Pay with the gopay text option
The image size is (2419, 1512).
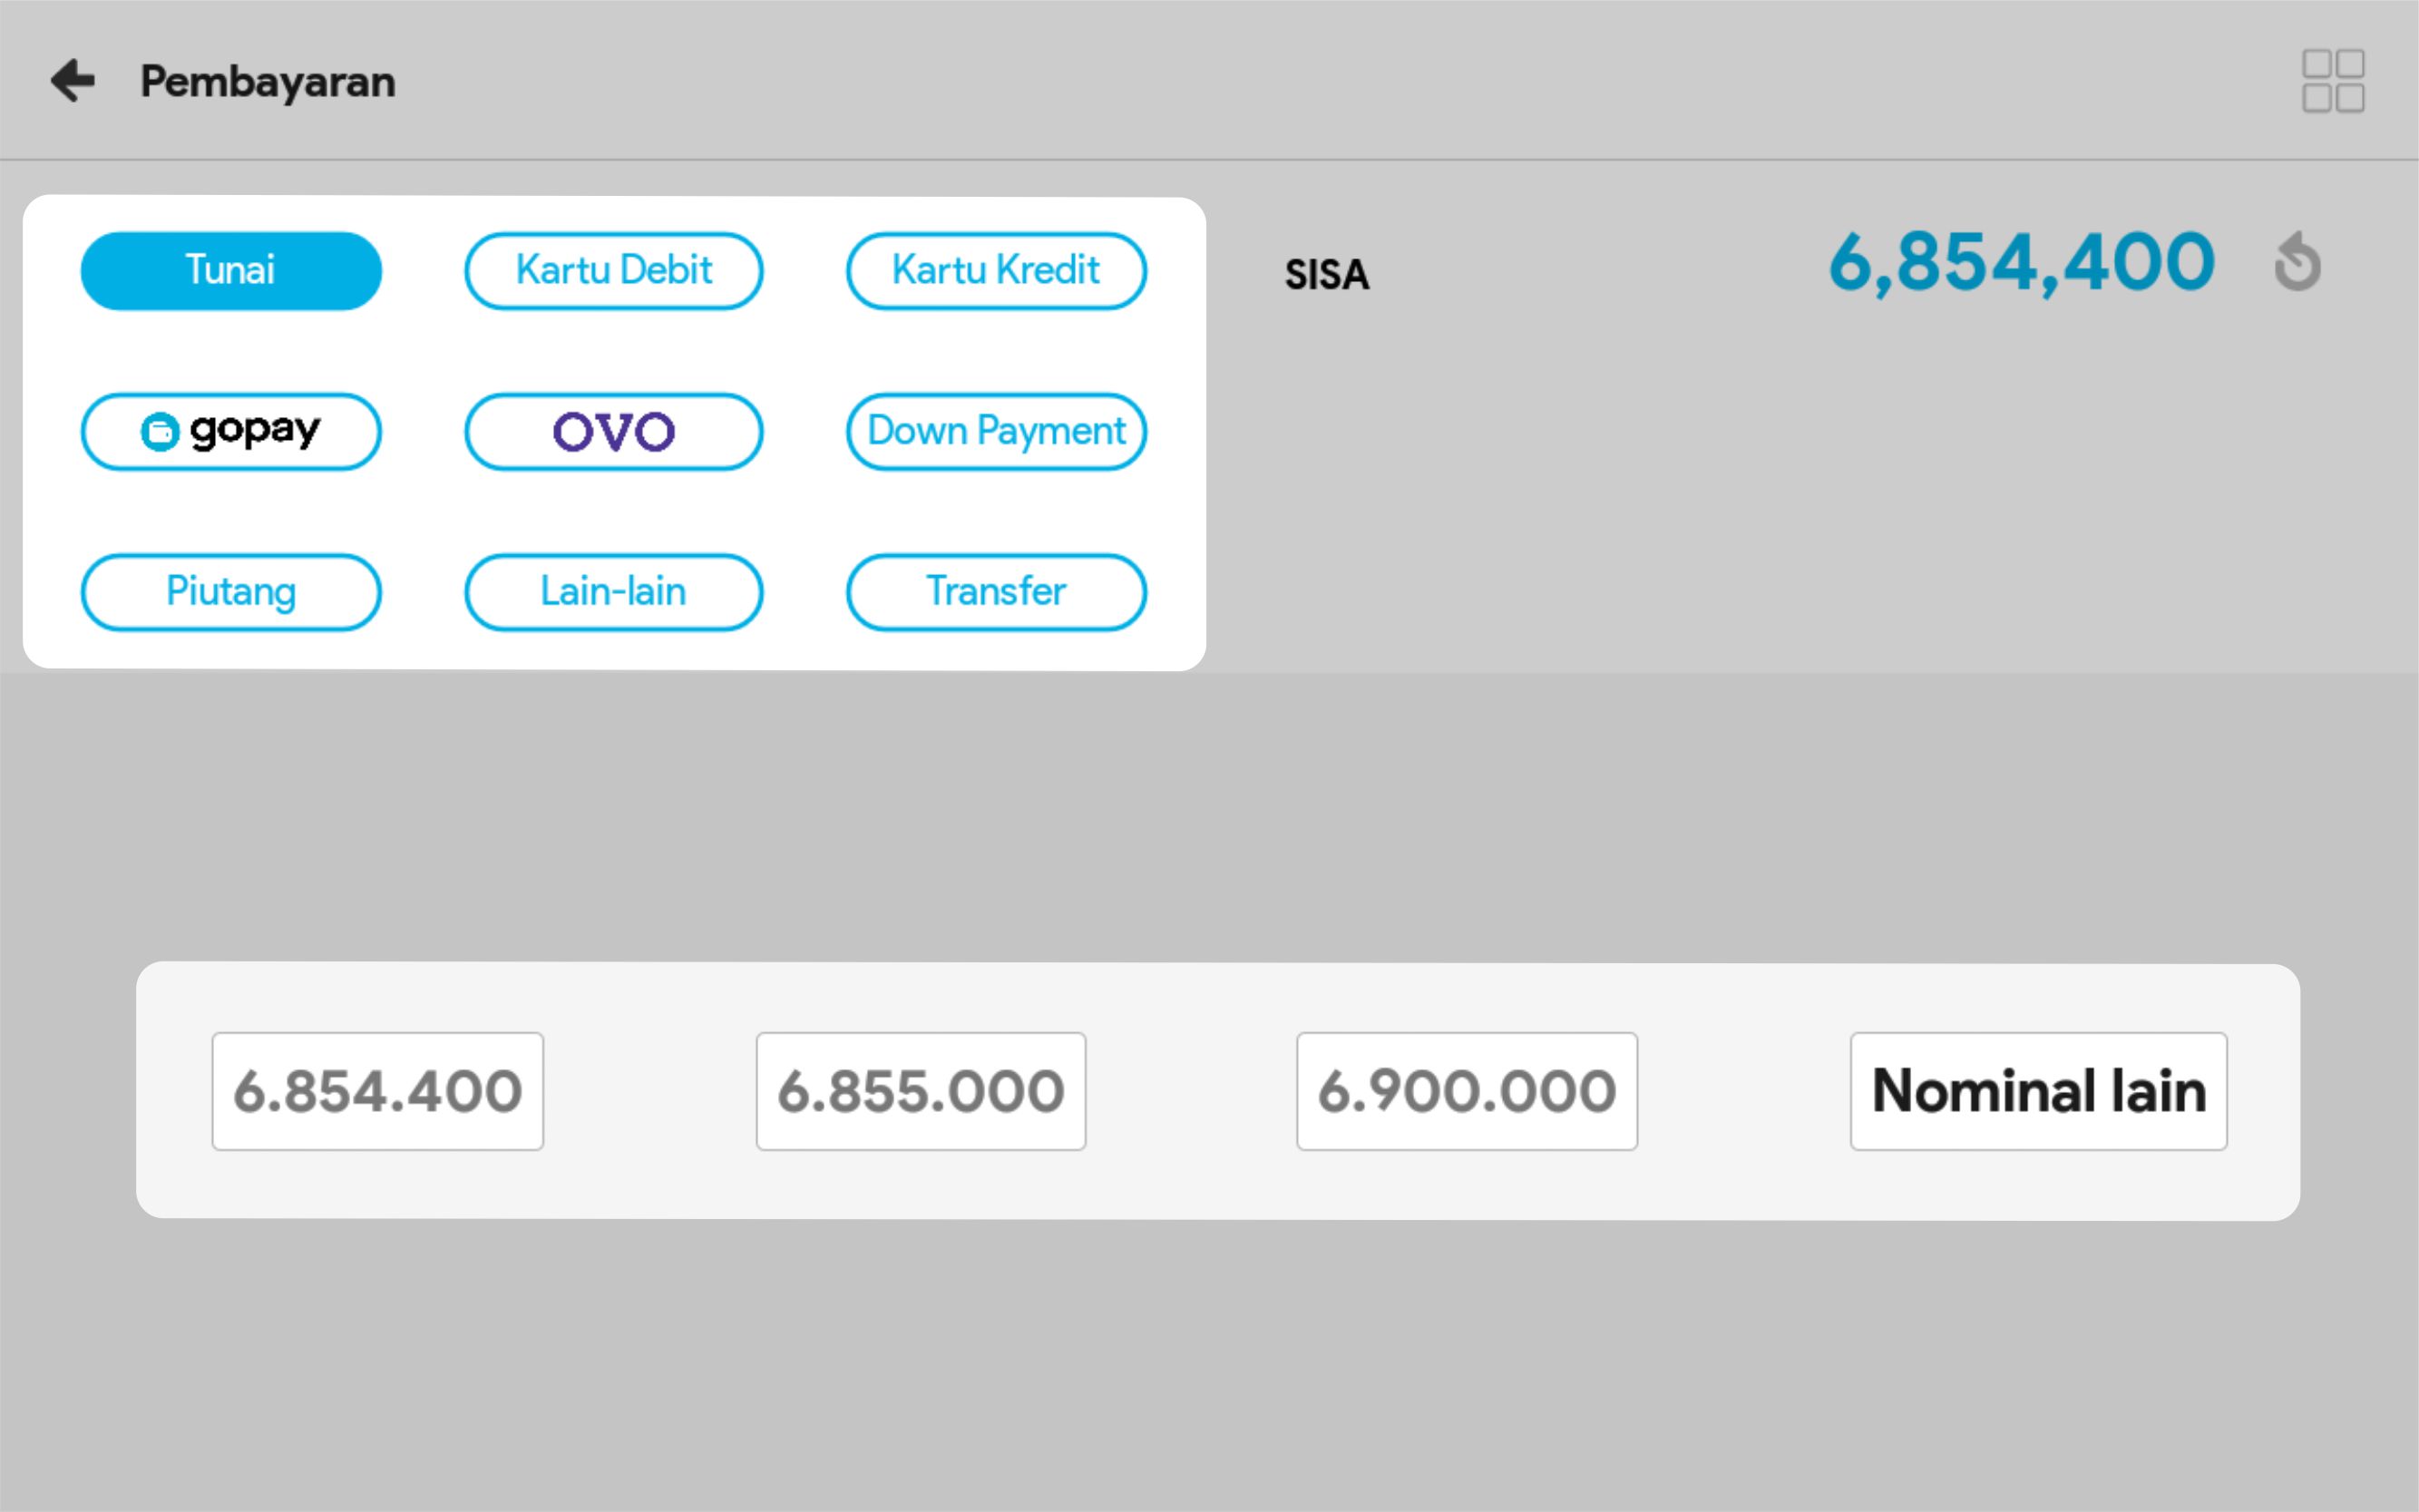(x=256, y=430)
